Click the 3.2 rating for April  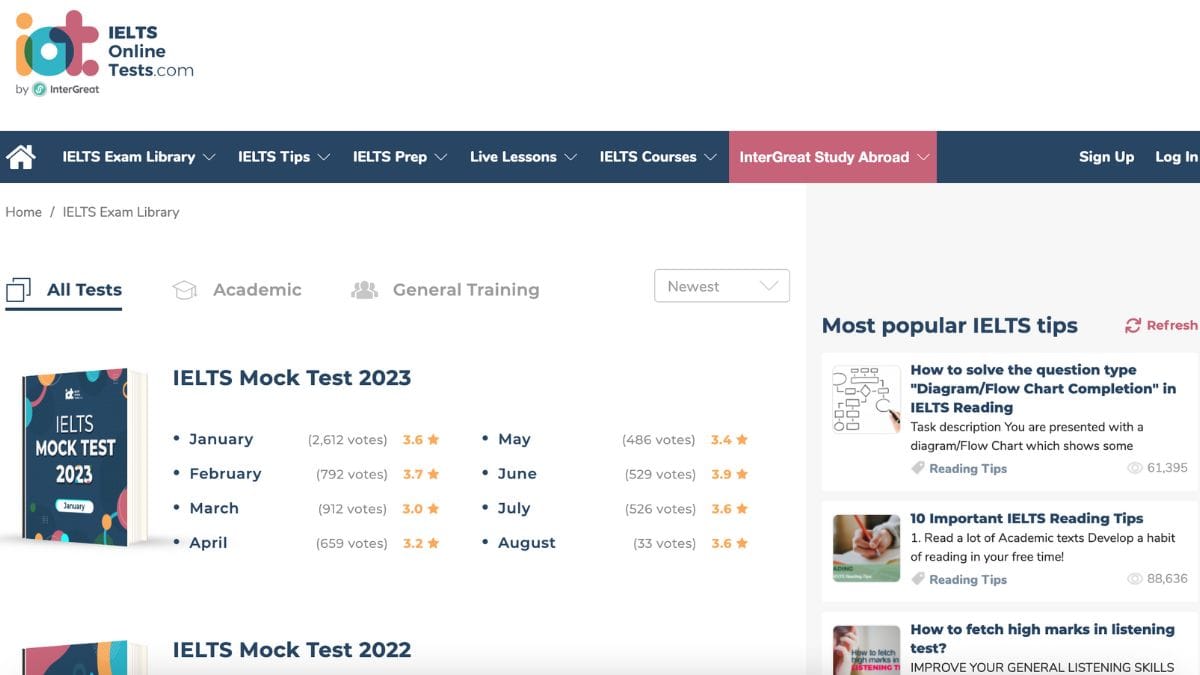click(x=413, y=544)
